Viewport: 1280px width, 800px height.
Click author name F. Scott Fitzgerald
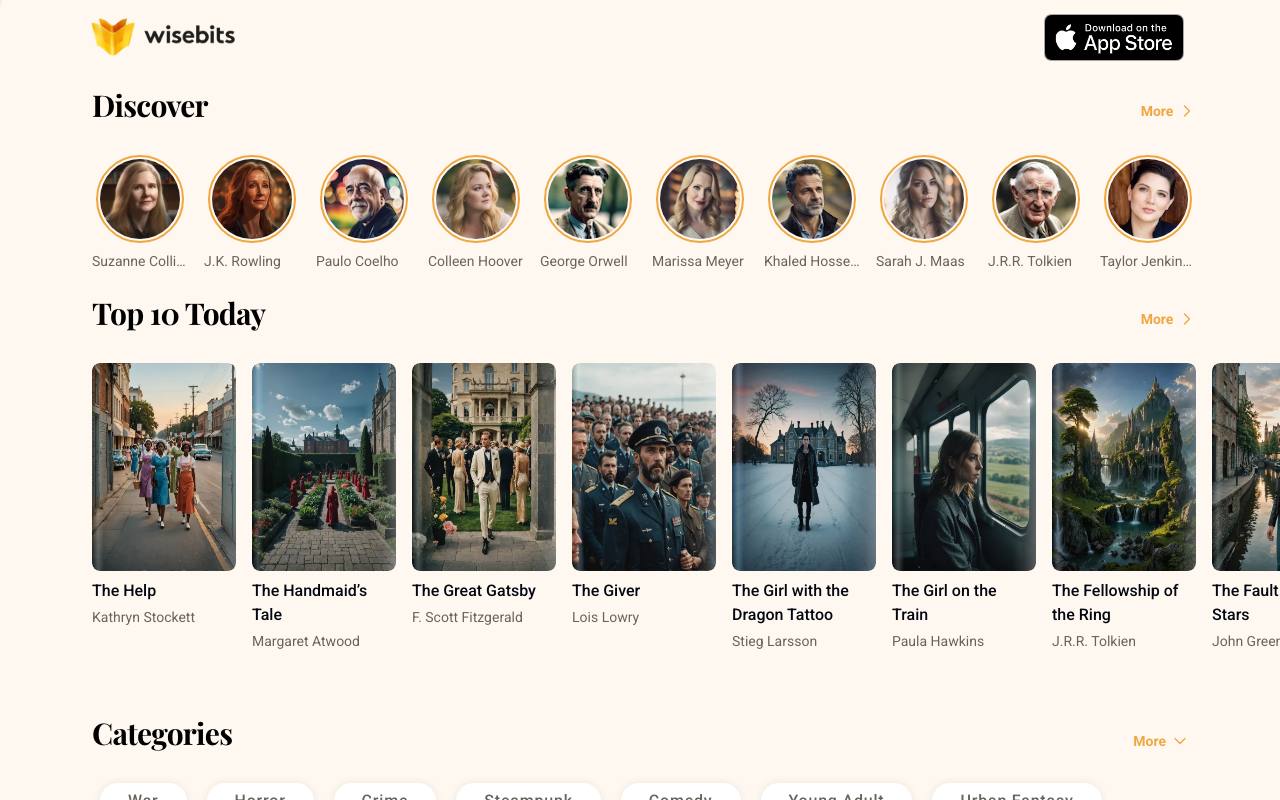[467, 617]
